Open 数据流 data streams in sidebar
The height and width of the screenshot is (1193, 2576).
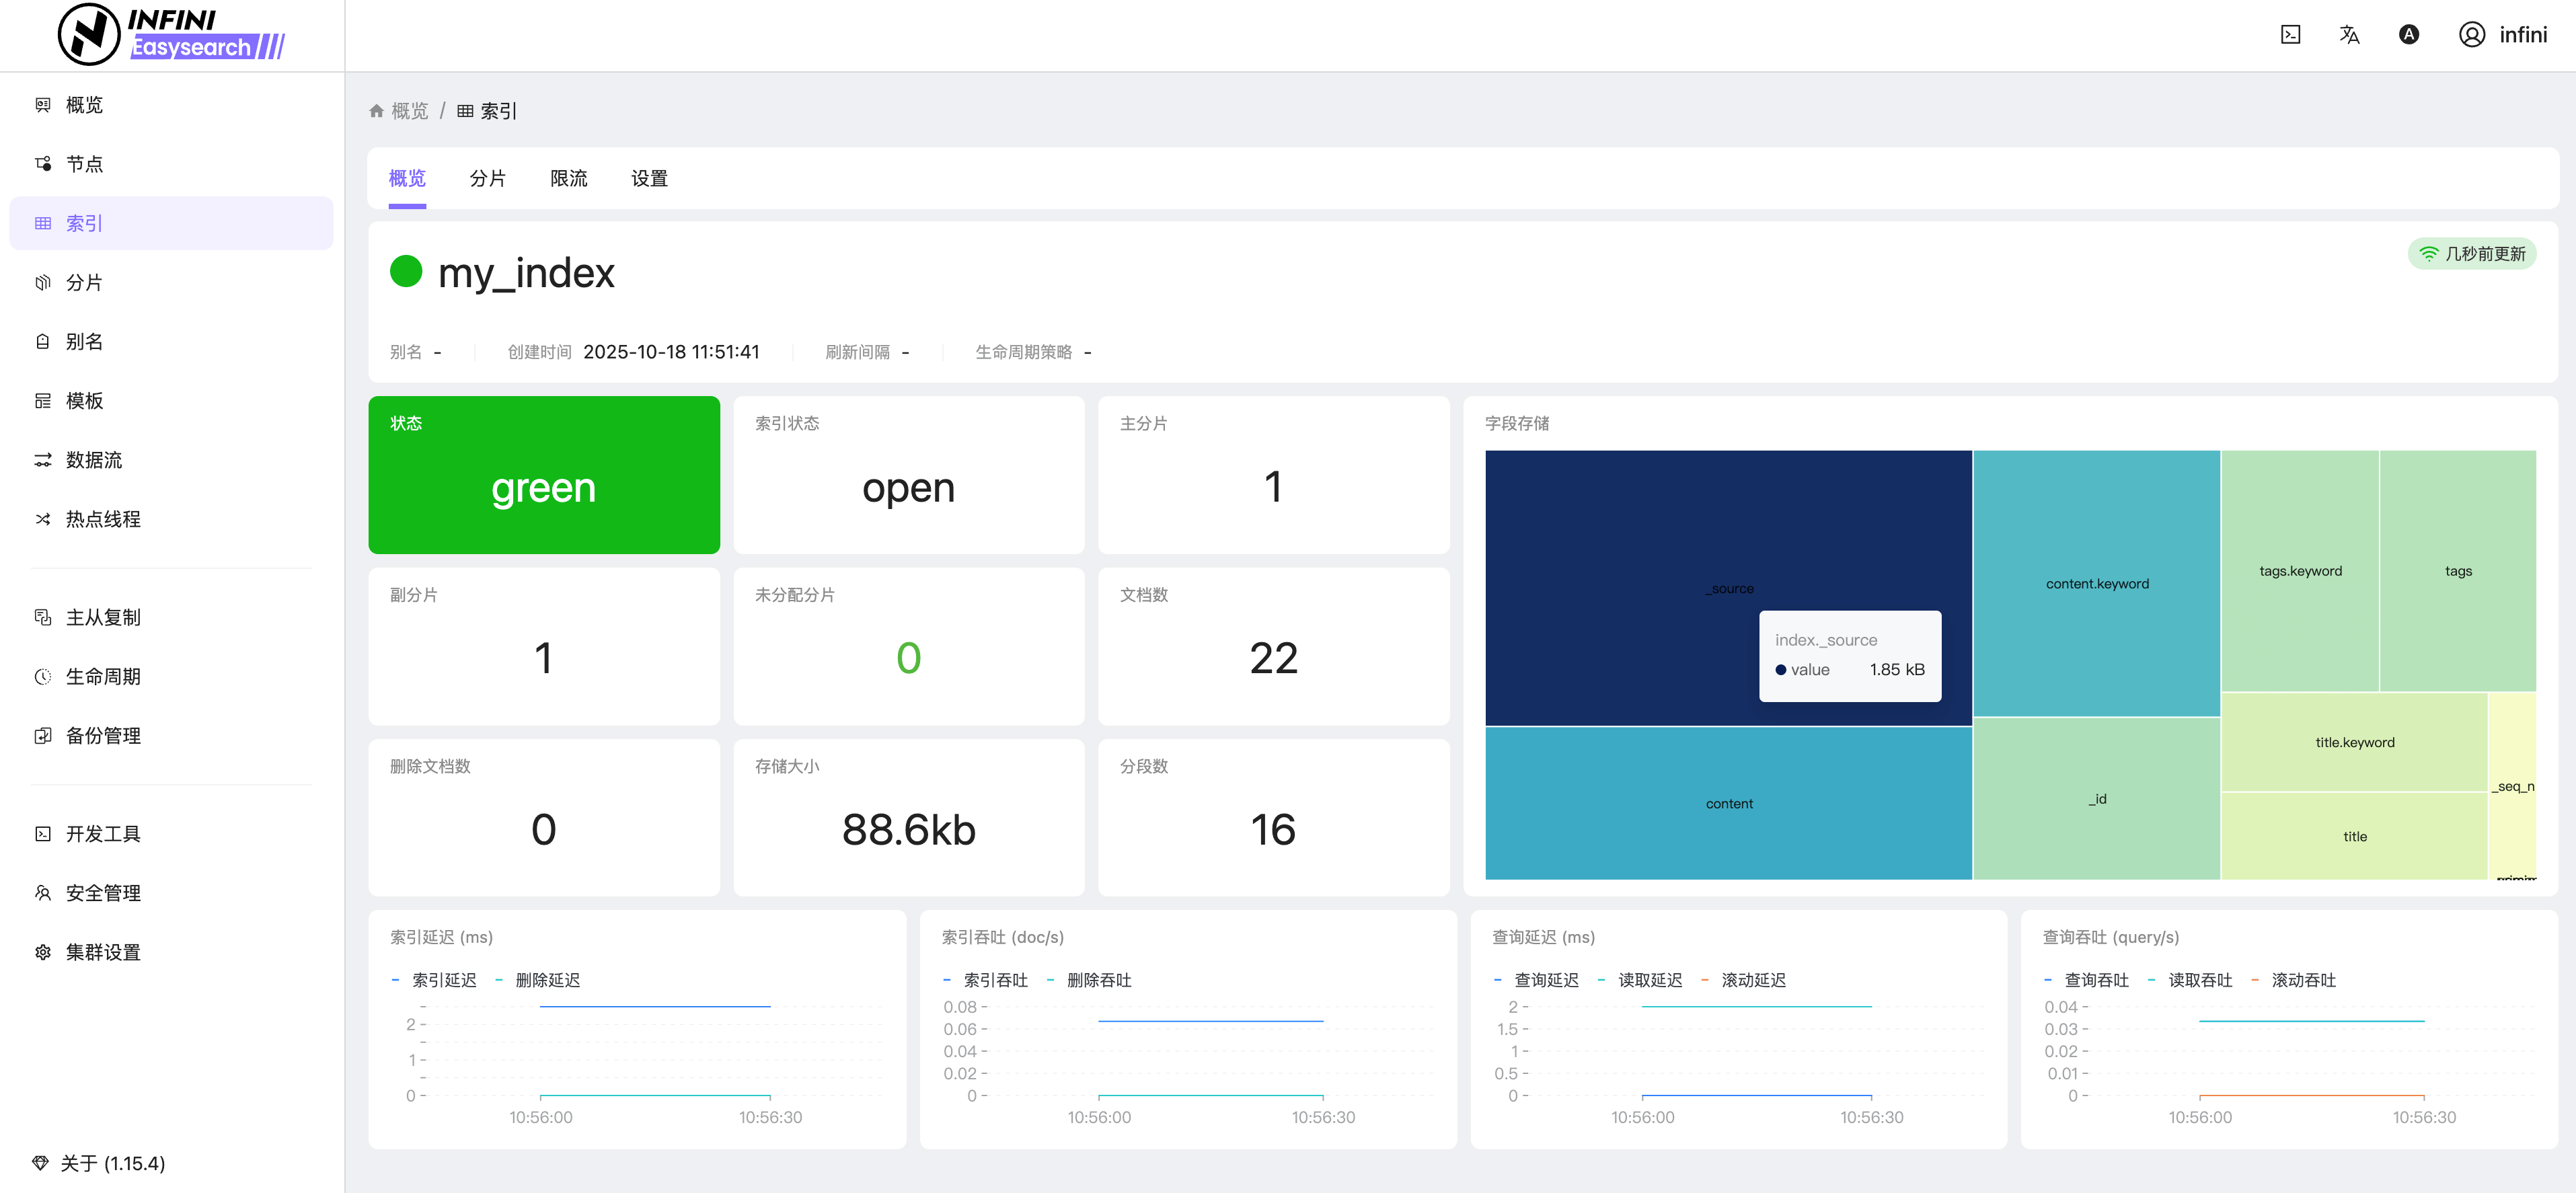pos(93,460)
